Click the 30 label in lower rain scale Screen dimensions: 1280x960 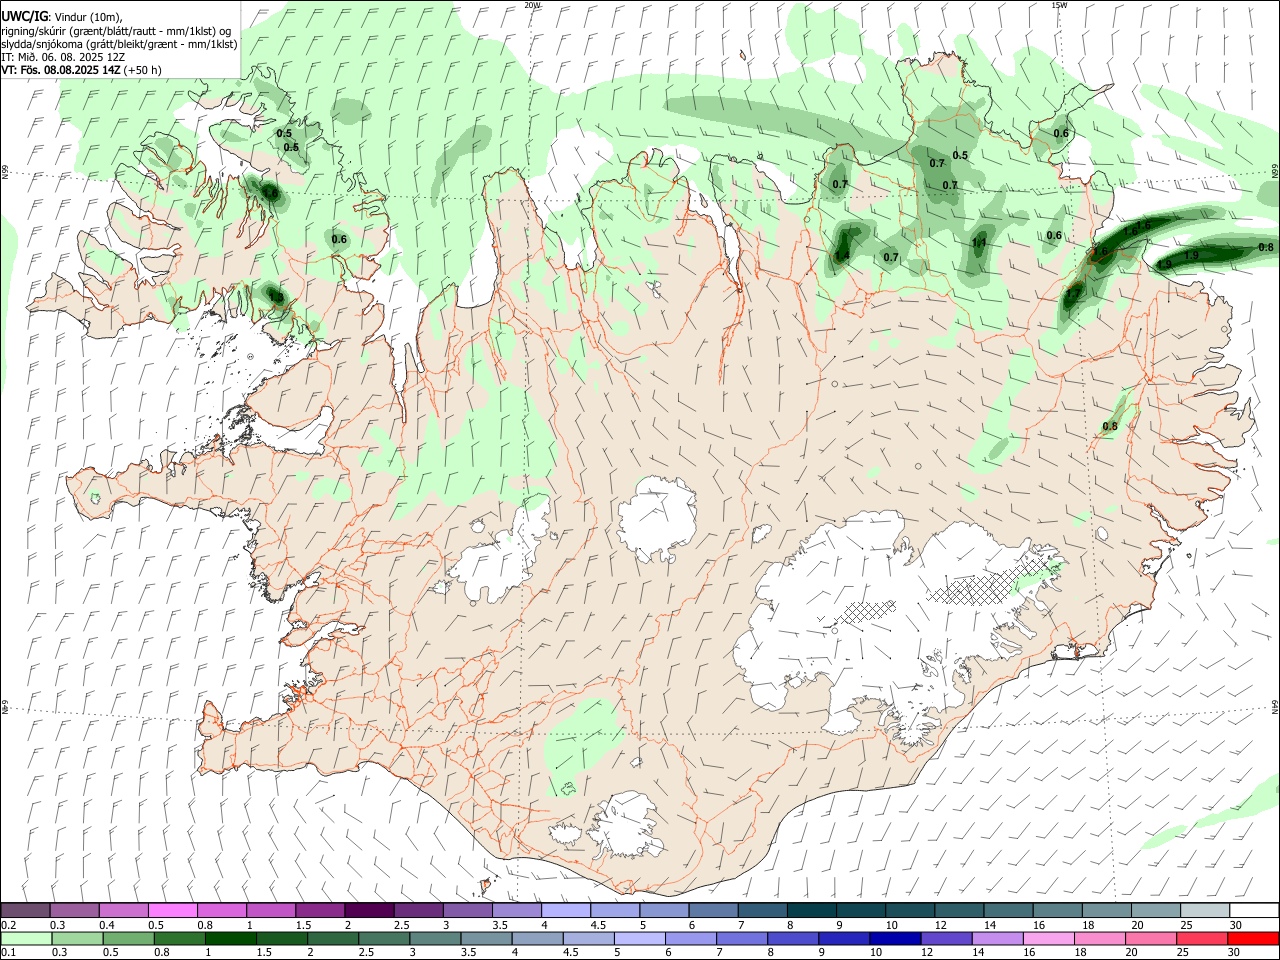pyautogui.click(x=1233, y=952)
